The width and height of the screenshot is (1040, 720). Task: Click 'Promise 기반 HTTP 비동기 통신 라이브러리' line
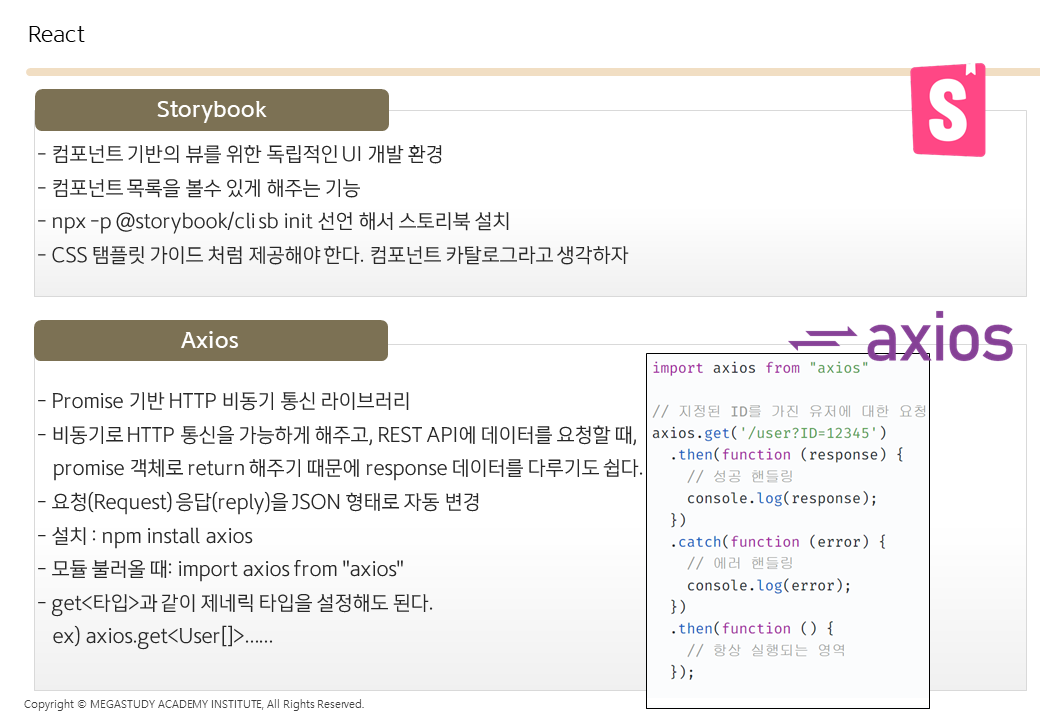point(224,401)
